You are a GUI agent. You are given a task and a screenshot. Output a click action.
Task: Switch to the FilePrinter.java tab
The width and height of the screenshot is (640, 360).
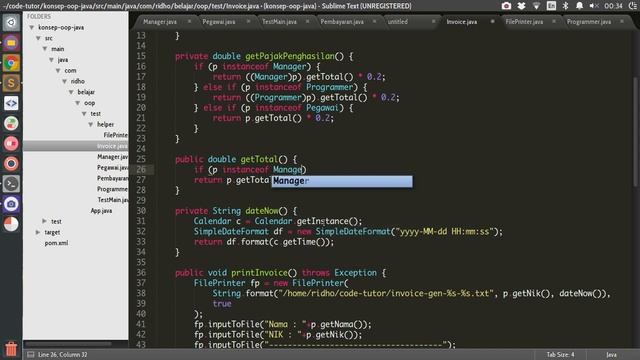(x=524, y=22)
